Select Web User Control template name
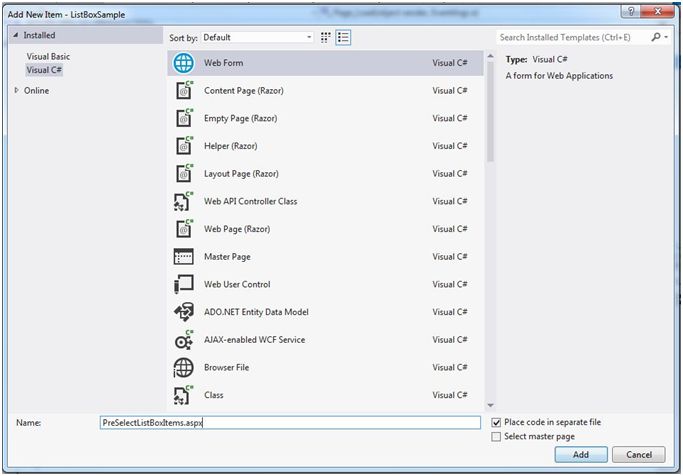This screenshot has width=683, height=476. coord(237,284)
